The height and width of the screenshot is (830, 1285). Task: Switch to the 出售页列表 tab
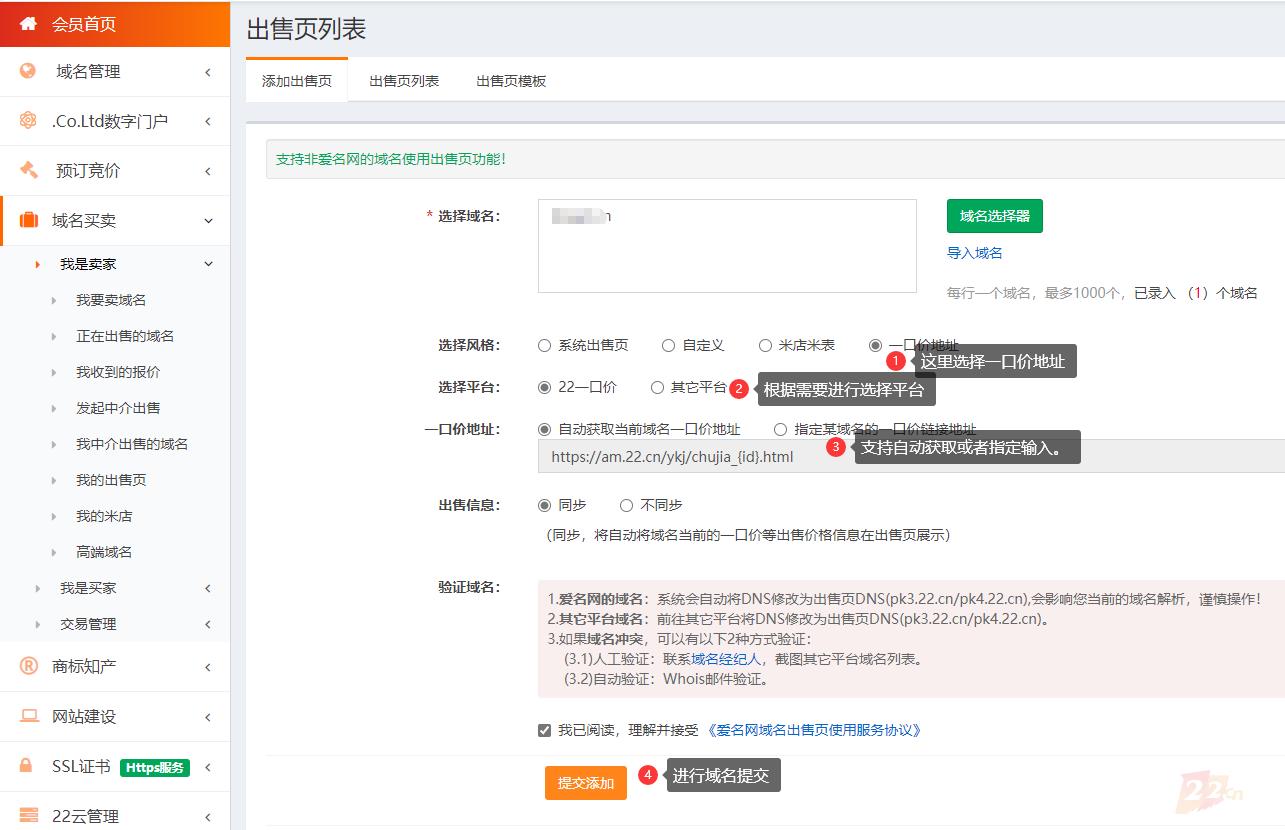coord(404,81)
